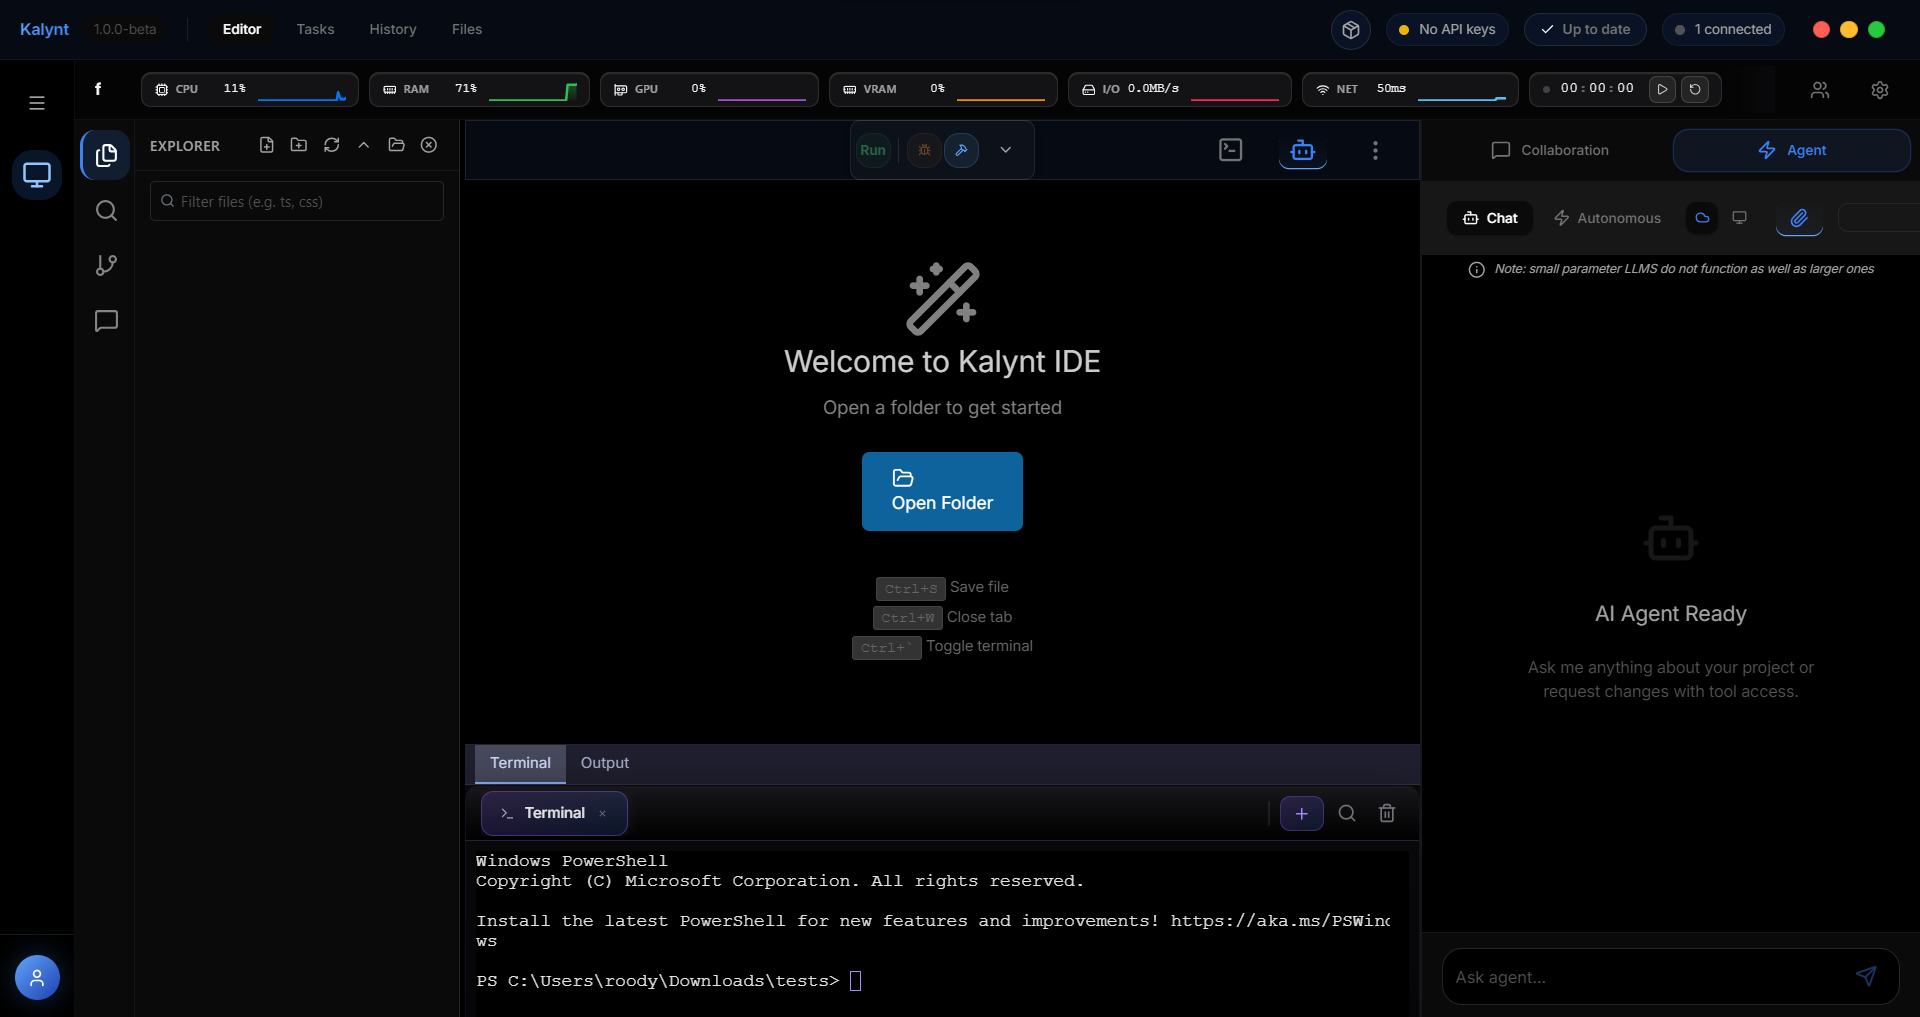Screen dimensions: 1920x1017
Task: Select the debug bug icon near Run
Action: pyautogui.click(x=923, y=150)
